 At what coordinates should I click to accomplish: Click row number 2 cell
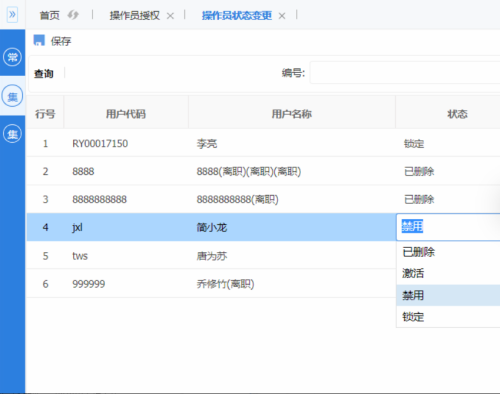tap(45, 172)
